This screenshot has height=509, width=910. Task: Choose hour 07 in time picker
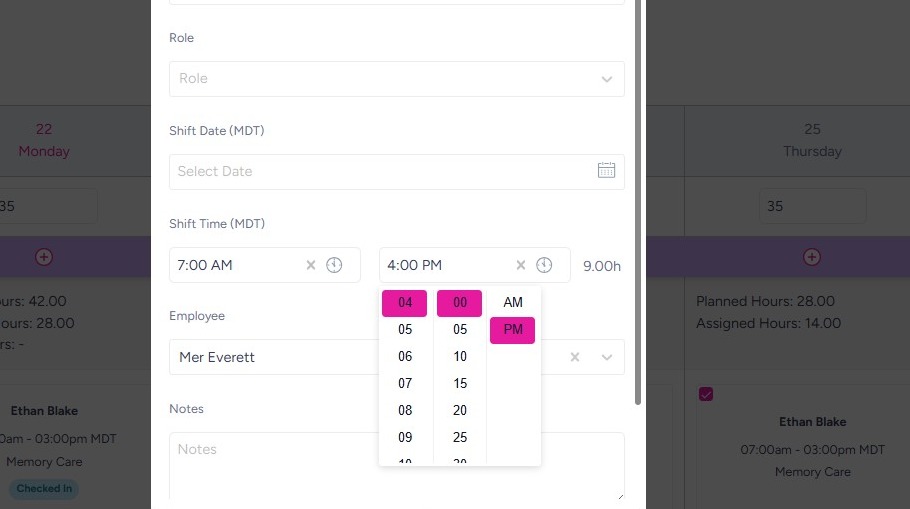click(x=405, y=383)
